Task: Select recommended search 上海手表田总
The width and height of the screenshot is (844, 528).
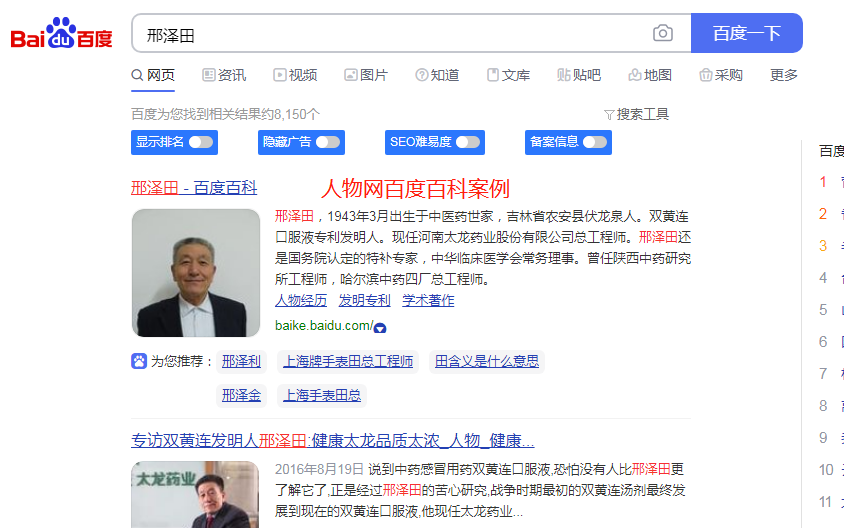Action: [322, 396]
